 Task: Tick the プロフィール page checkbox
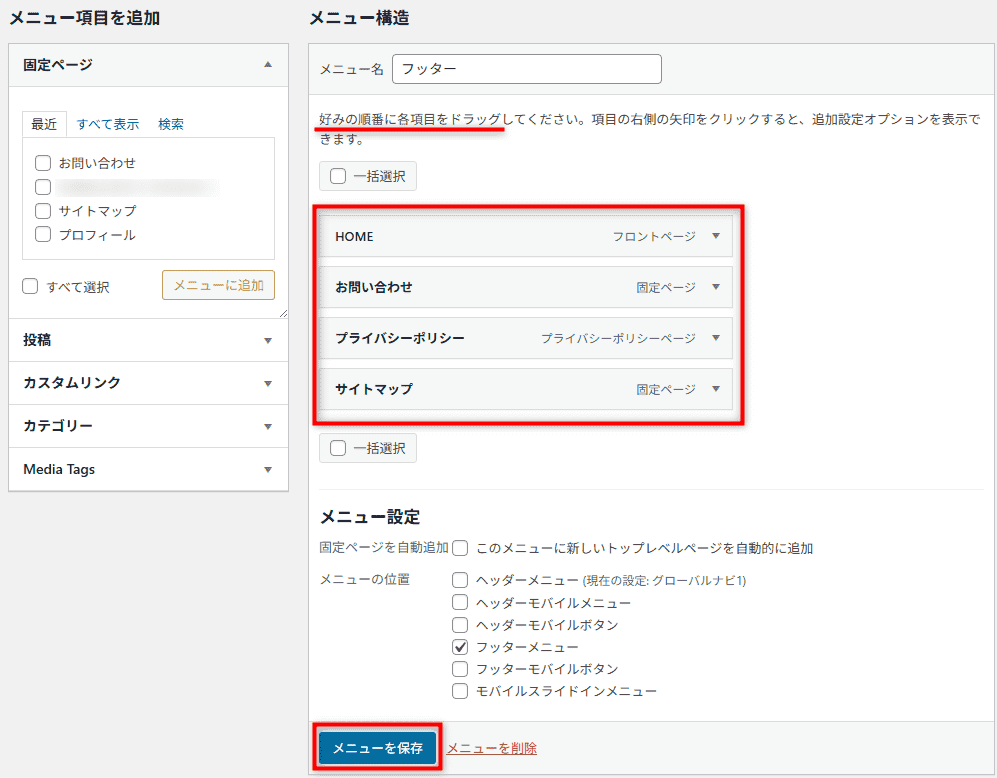tap(42, 235)
